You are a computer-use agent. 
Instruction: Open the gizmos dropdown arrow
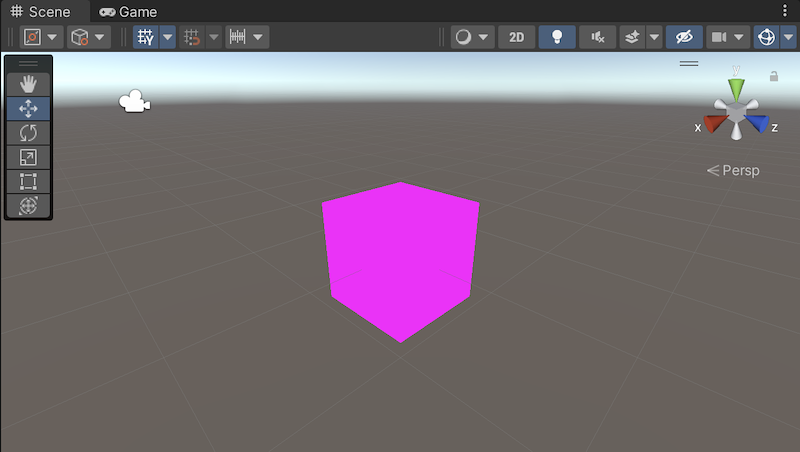[x=789, y=37]
